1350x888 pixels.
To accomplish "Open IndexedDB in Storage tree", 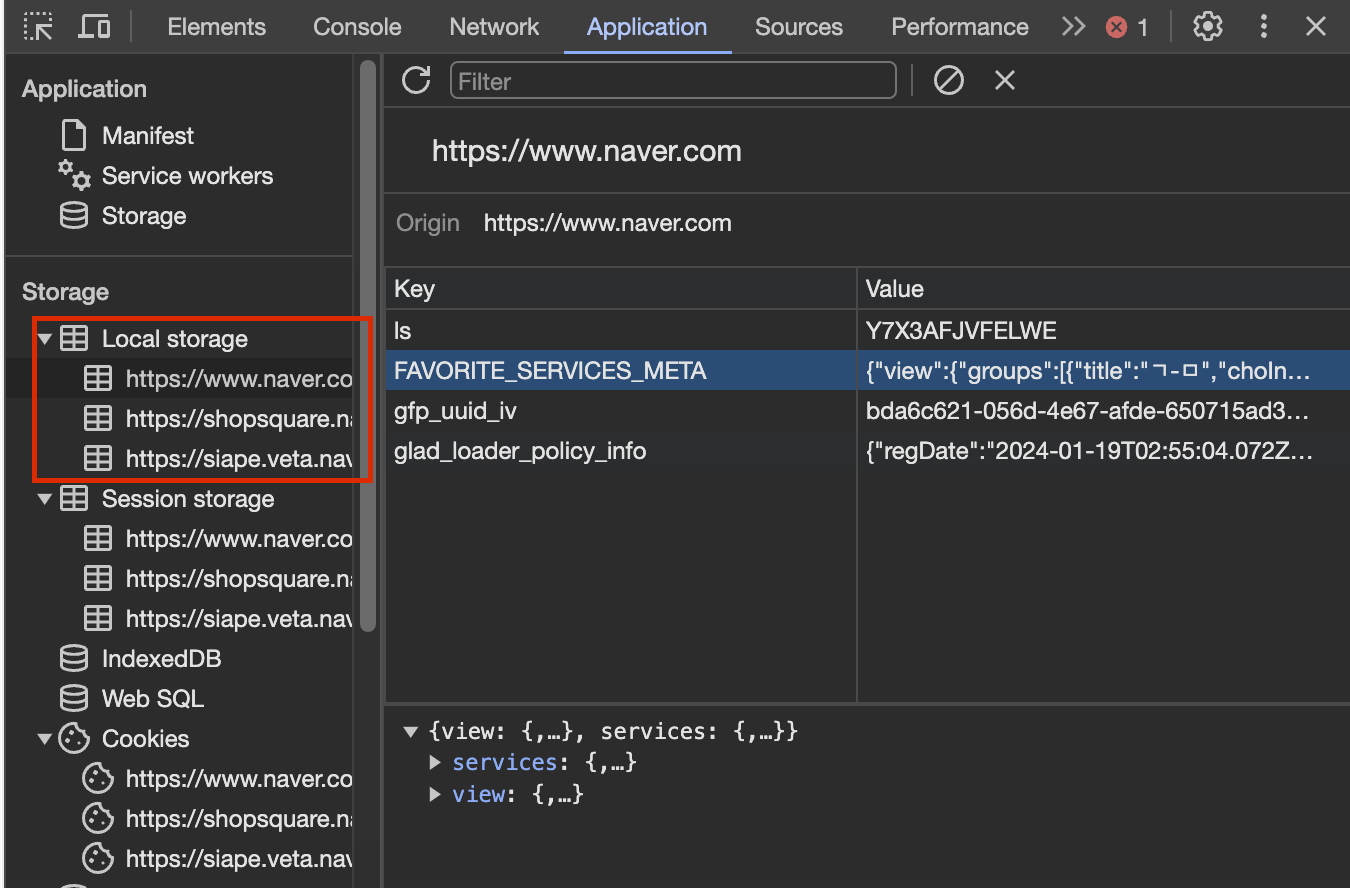I will 161,659.
